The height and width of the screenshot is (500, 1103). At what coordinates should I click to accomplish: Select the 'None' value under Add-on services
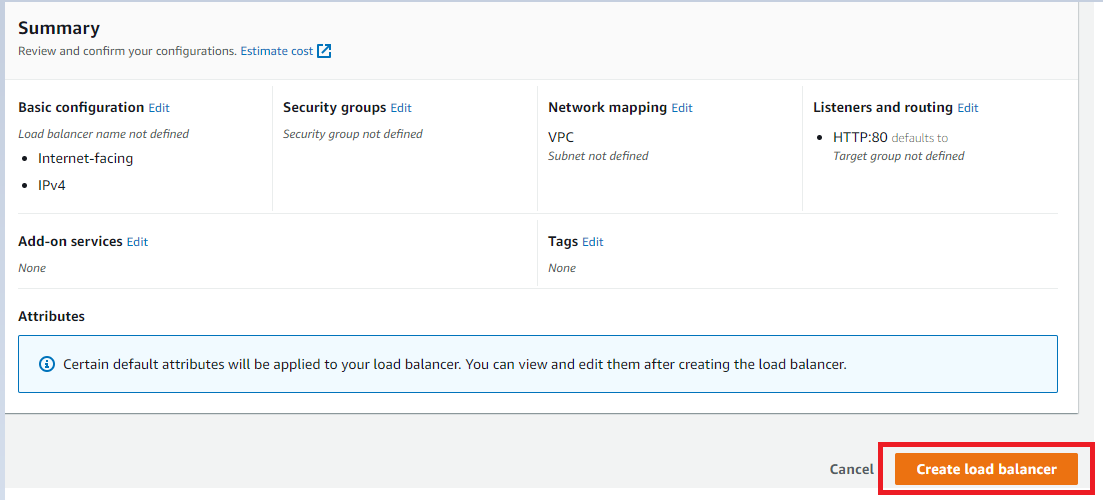pos(32,267)
